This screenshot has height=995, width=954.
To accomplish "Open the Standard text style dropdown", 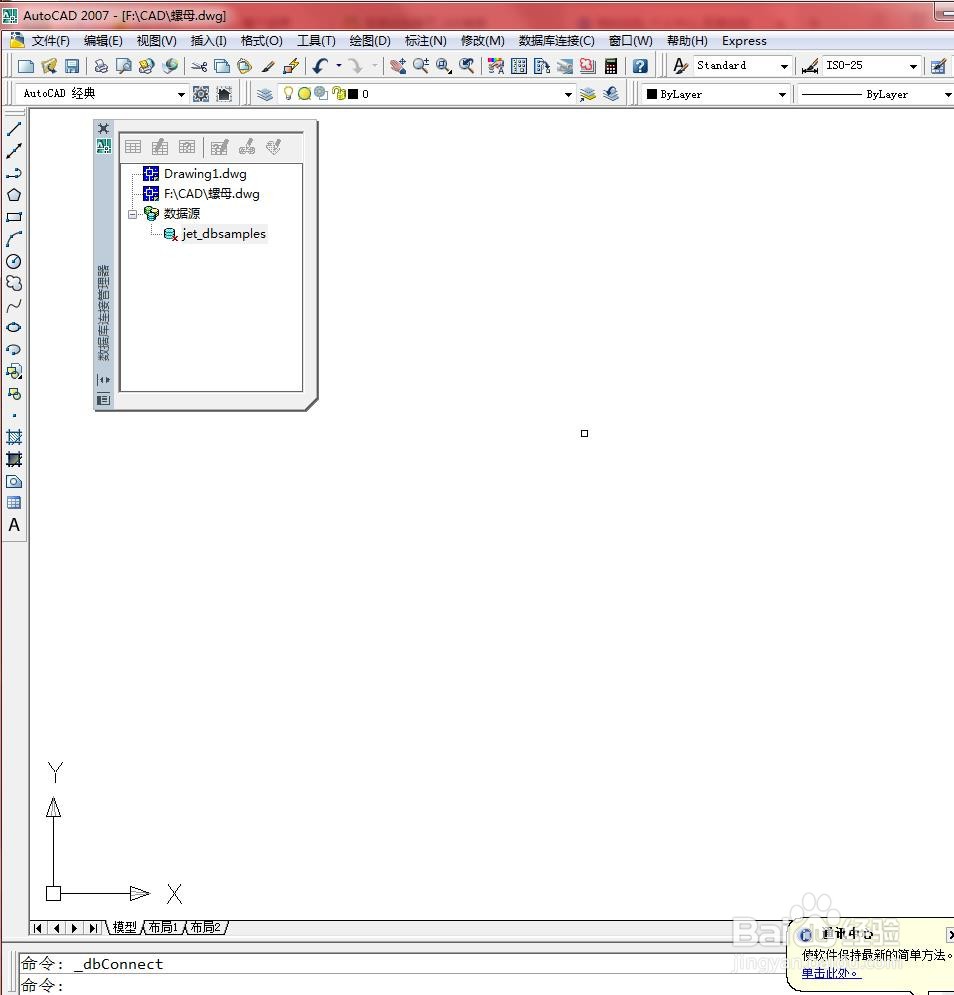I will click(785, 66).
